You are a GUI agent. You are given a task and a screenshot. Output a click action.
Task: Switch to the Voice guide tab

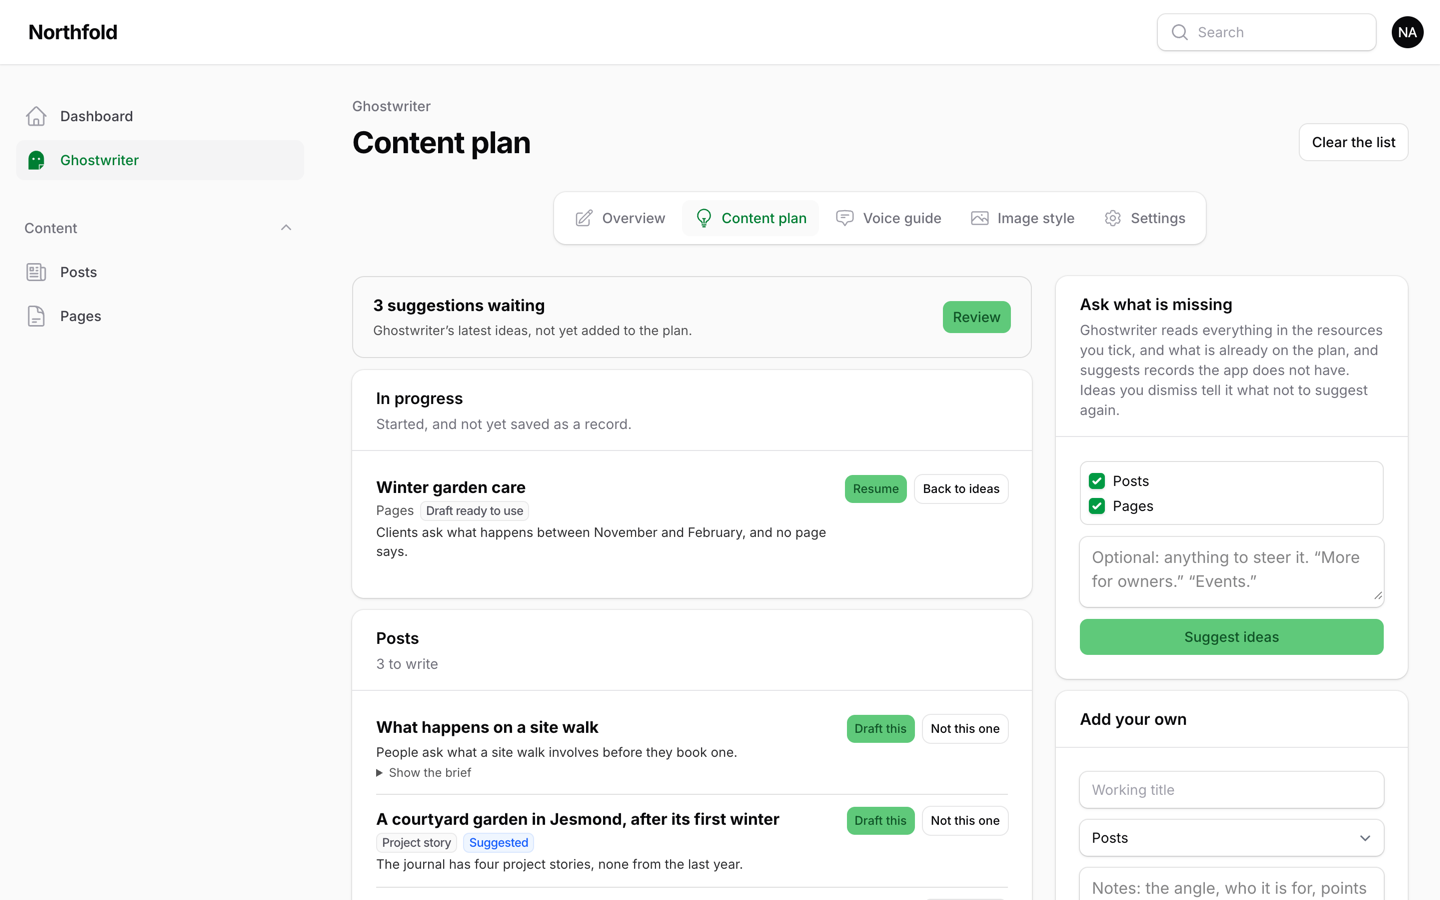click(x=888, y=218)
